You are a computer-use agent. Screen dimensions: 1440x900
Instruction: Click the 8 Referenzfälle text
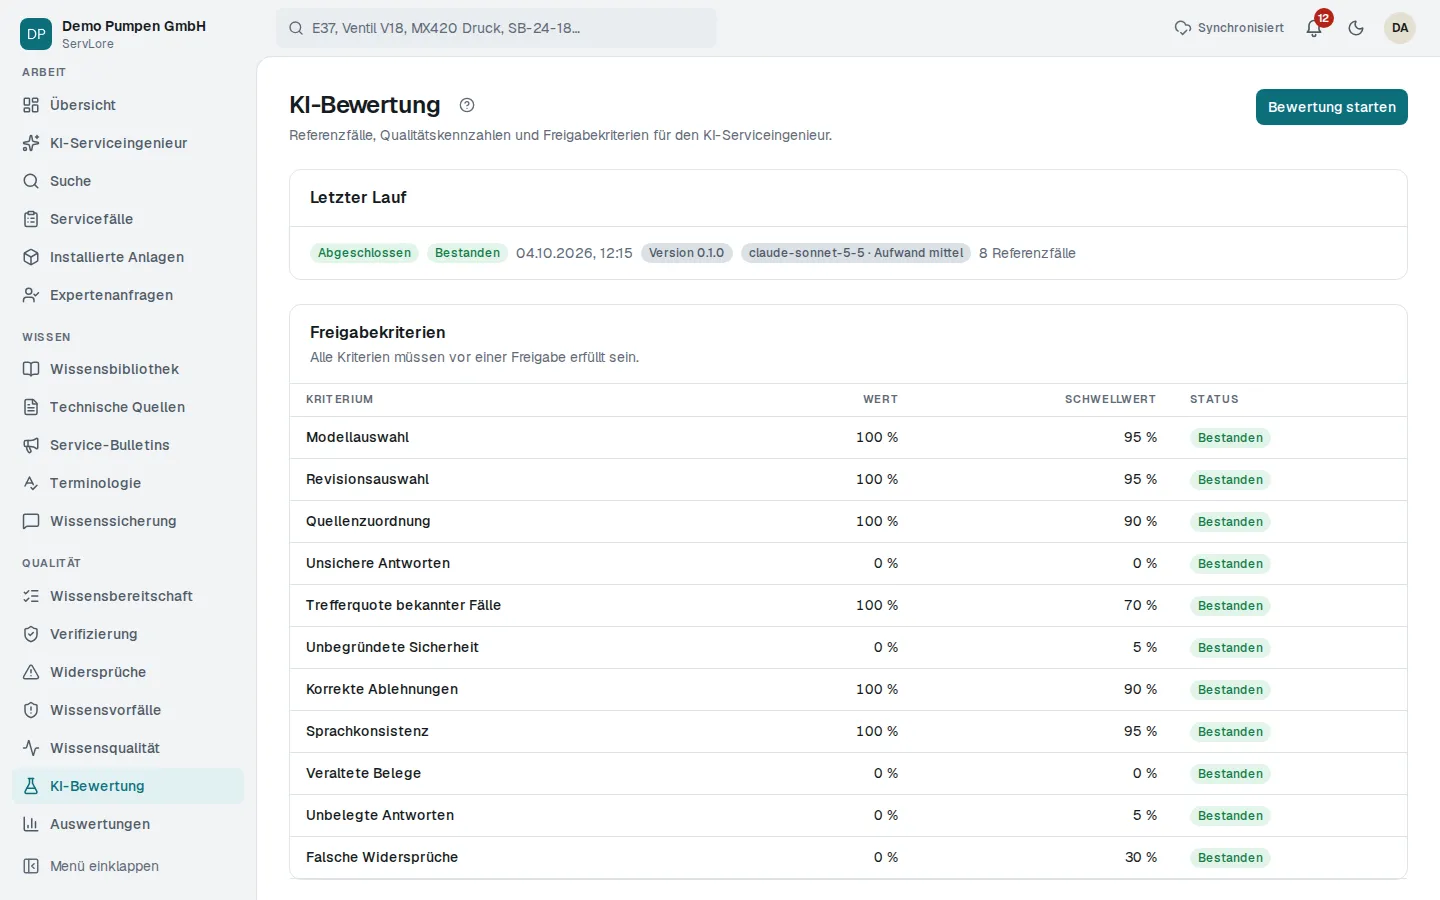tap(1027, 253)
